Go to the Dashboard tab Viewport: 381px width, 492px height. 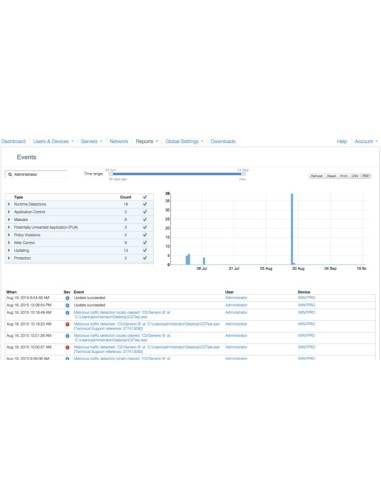(x=13, y=141)
